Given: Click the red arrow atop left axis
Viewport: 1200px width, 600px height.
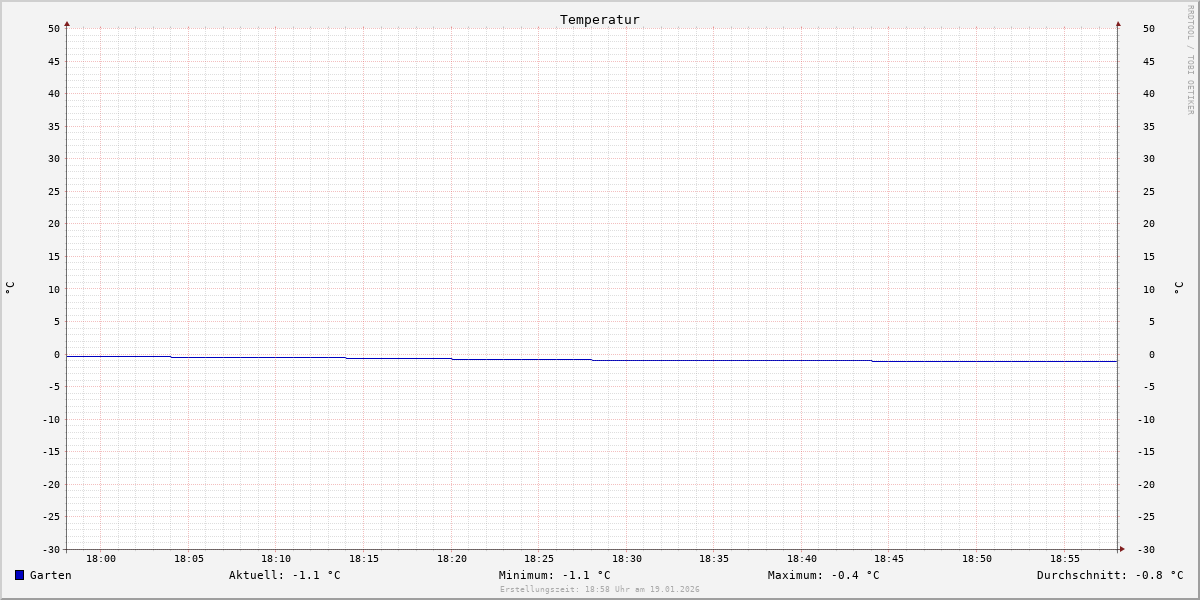Looking at the screenshot, I should [x=67, y=24].
